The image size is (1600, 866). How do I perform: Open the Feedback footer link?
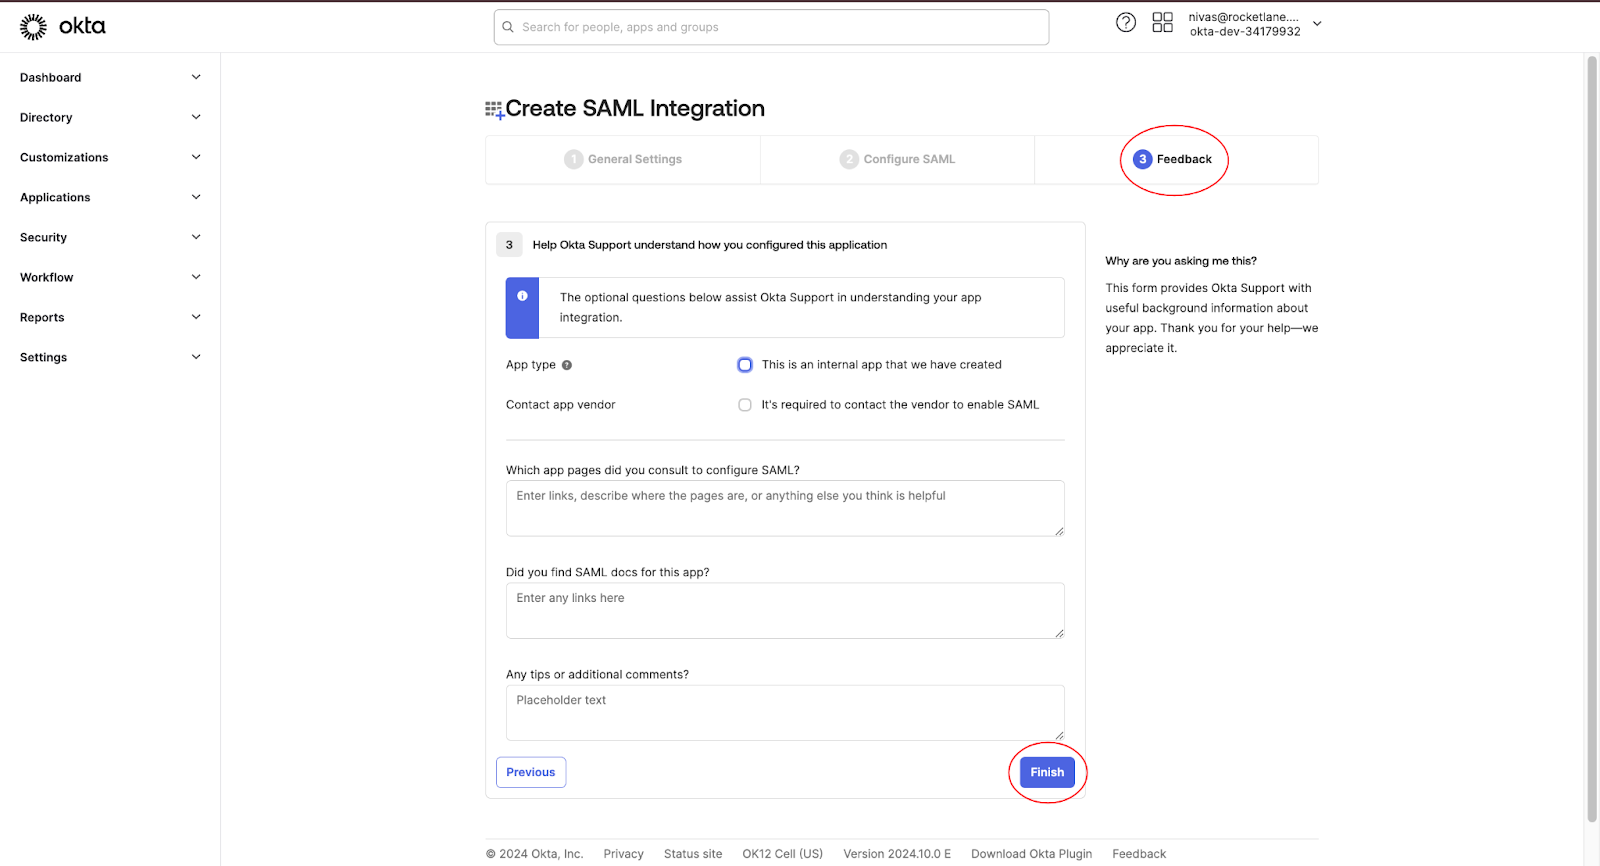coord(1139,854)
